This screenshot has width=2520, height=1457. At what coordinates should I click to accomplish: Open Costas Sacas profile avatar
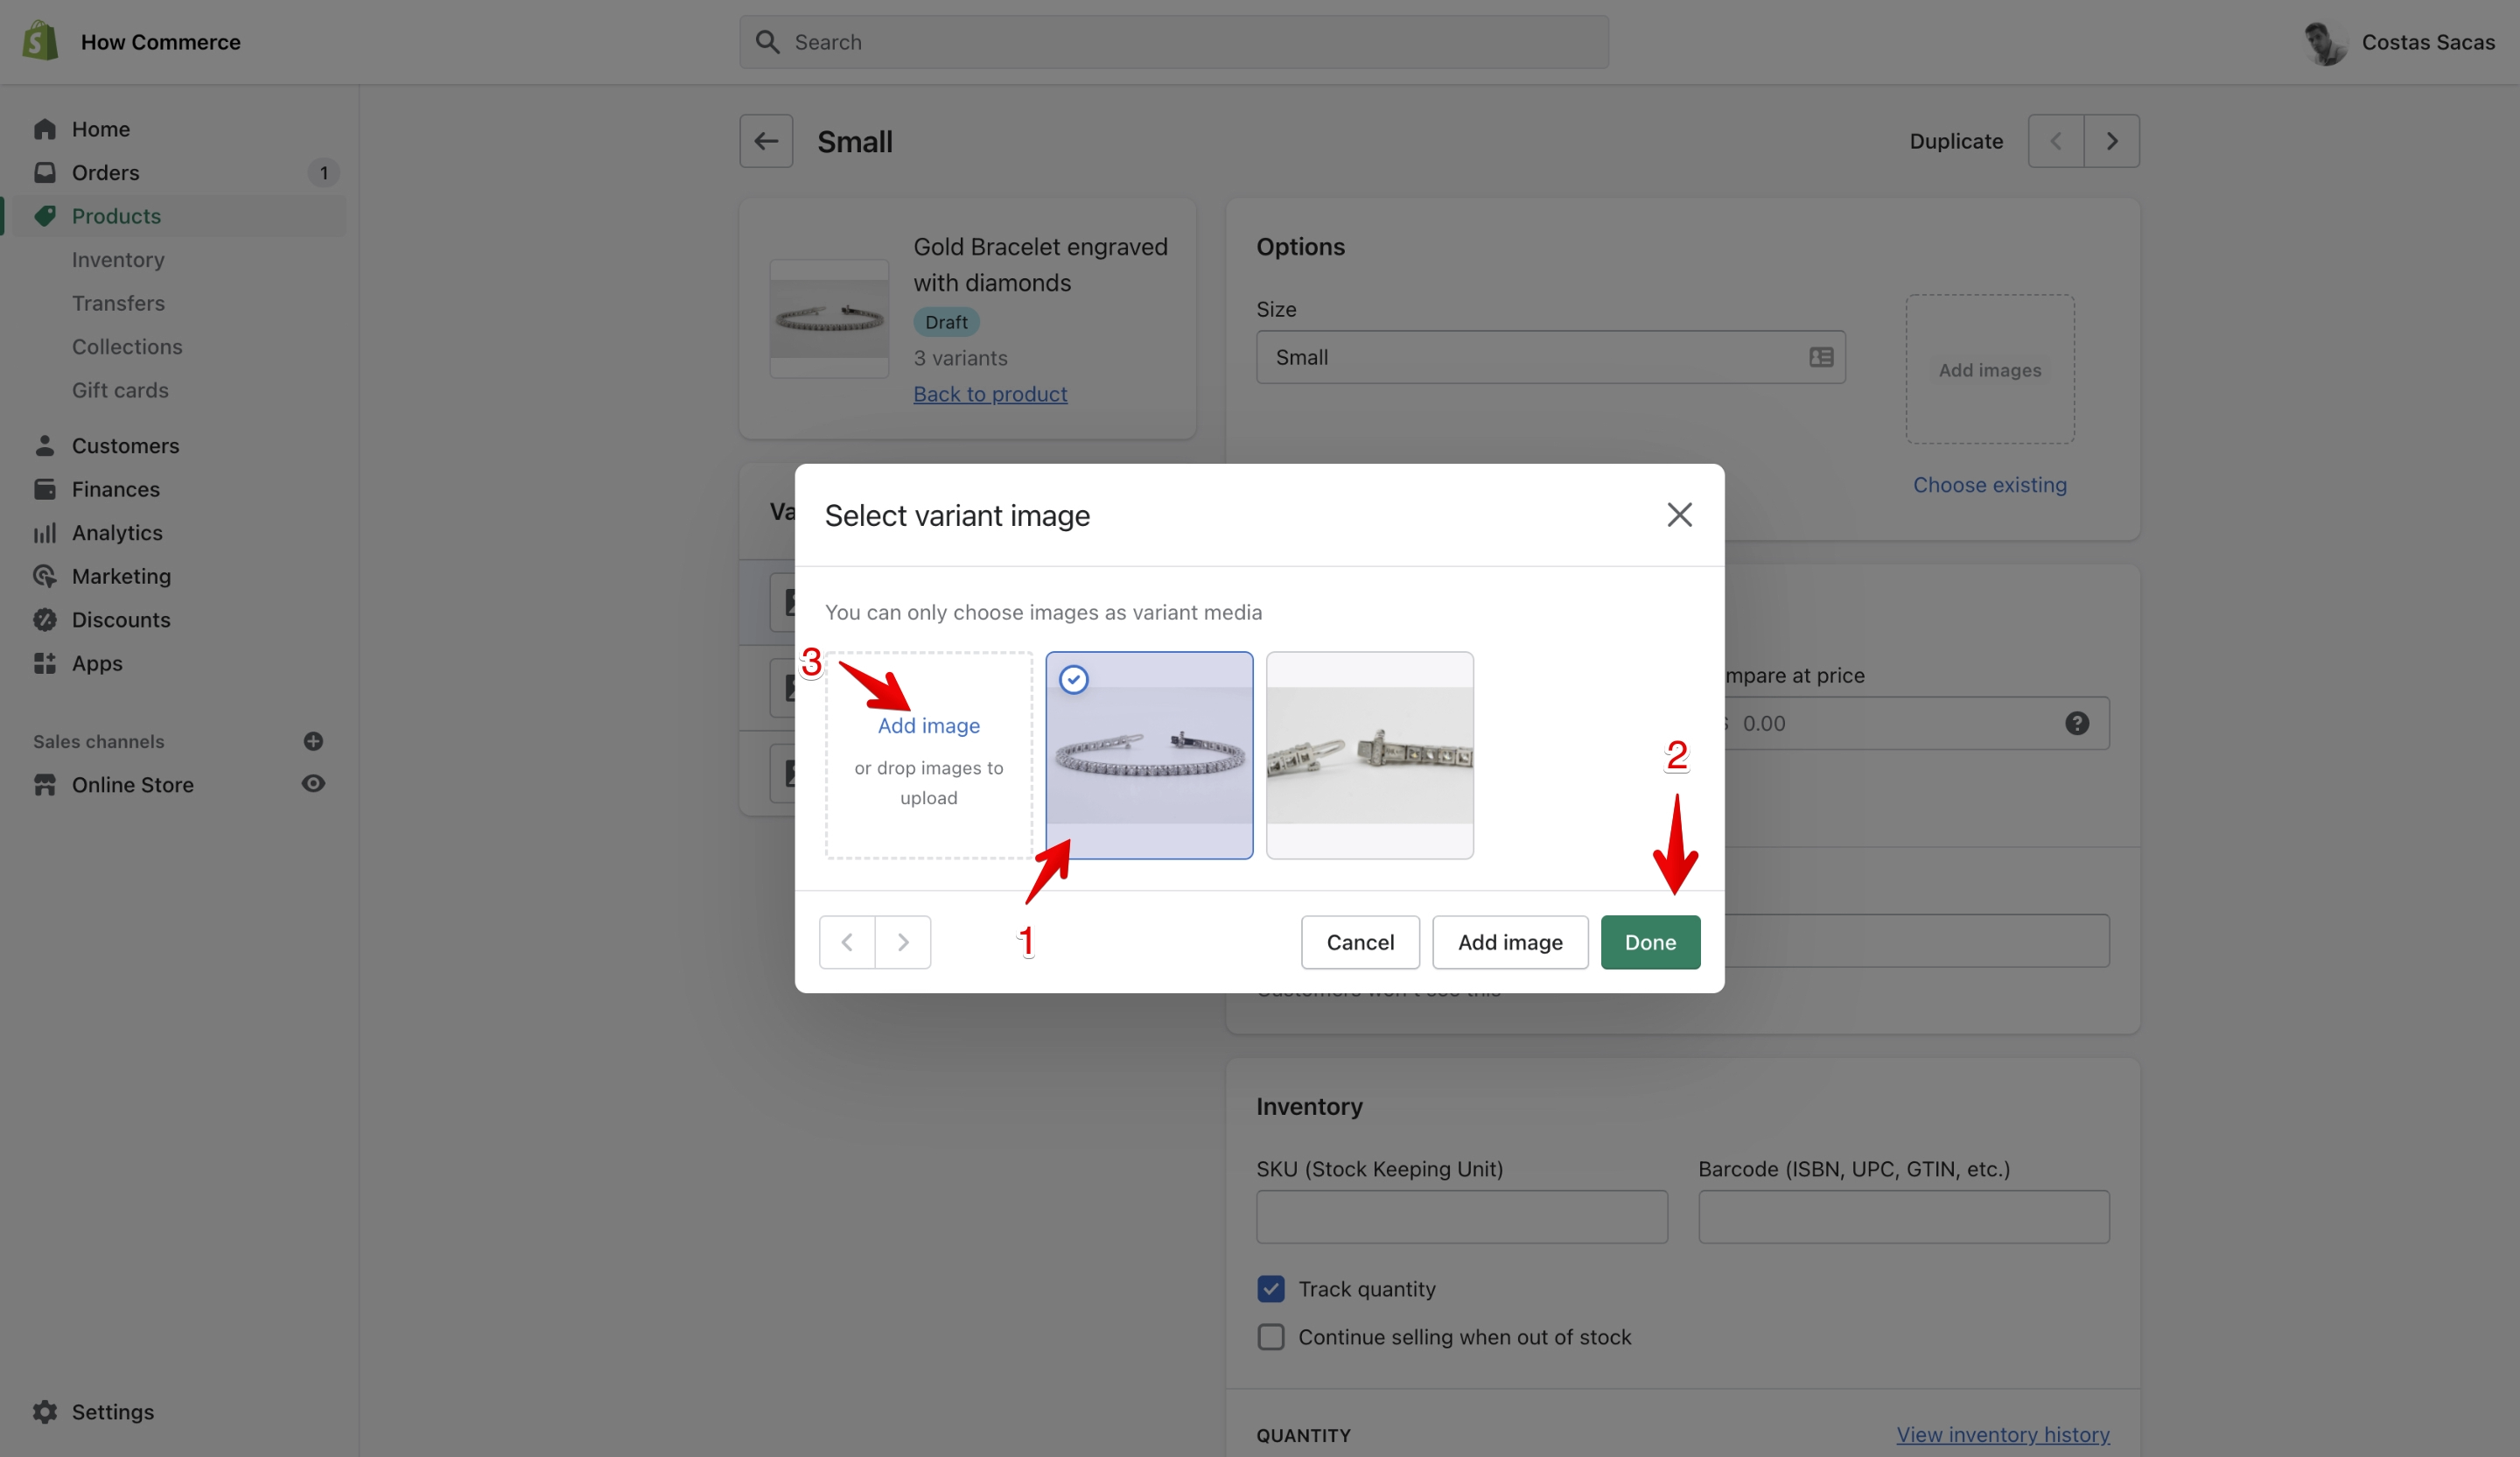click(2325, 43)
